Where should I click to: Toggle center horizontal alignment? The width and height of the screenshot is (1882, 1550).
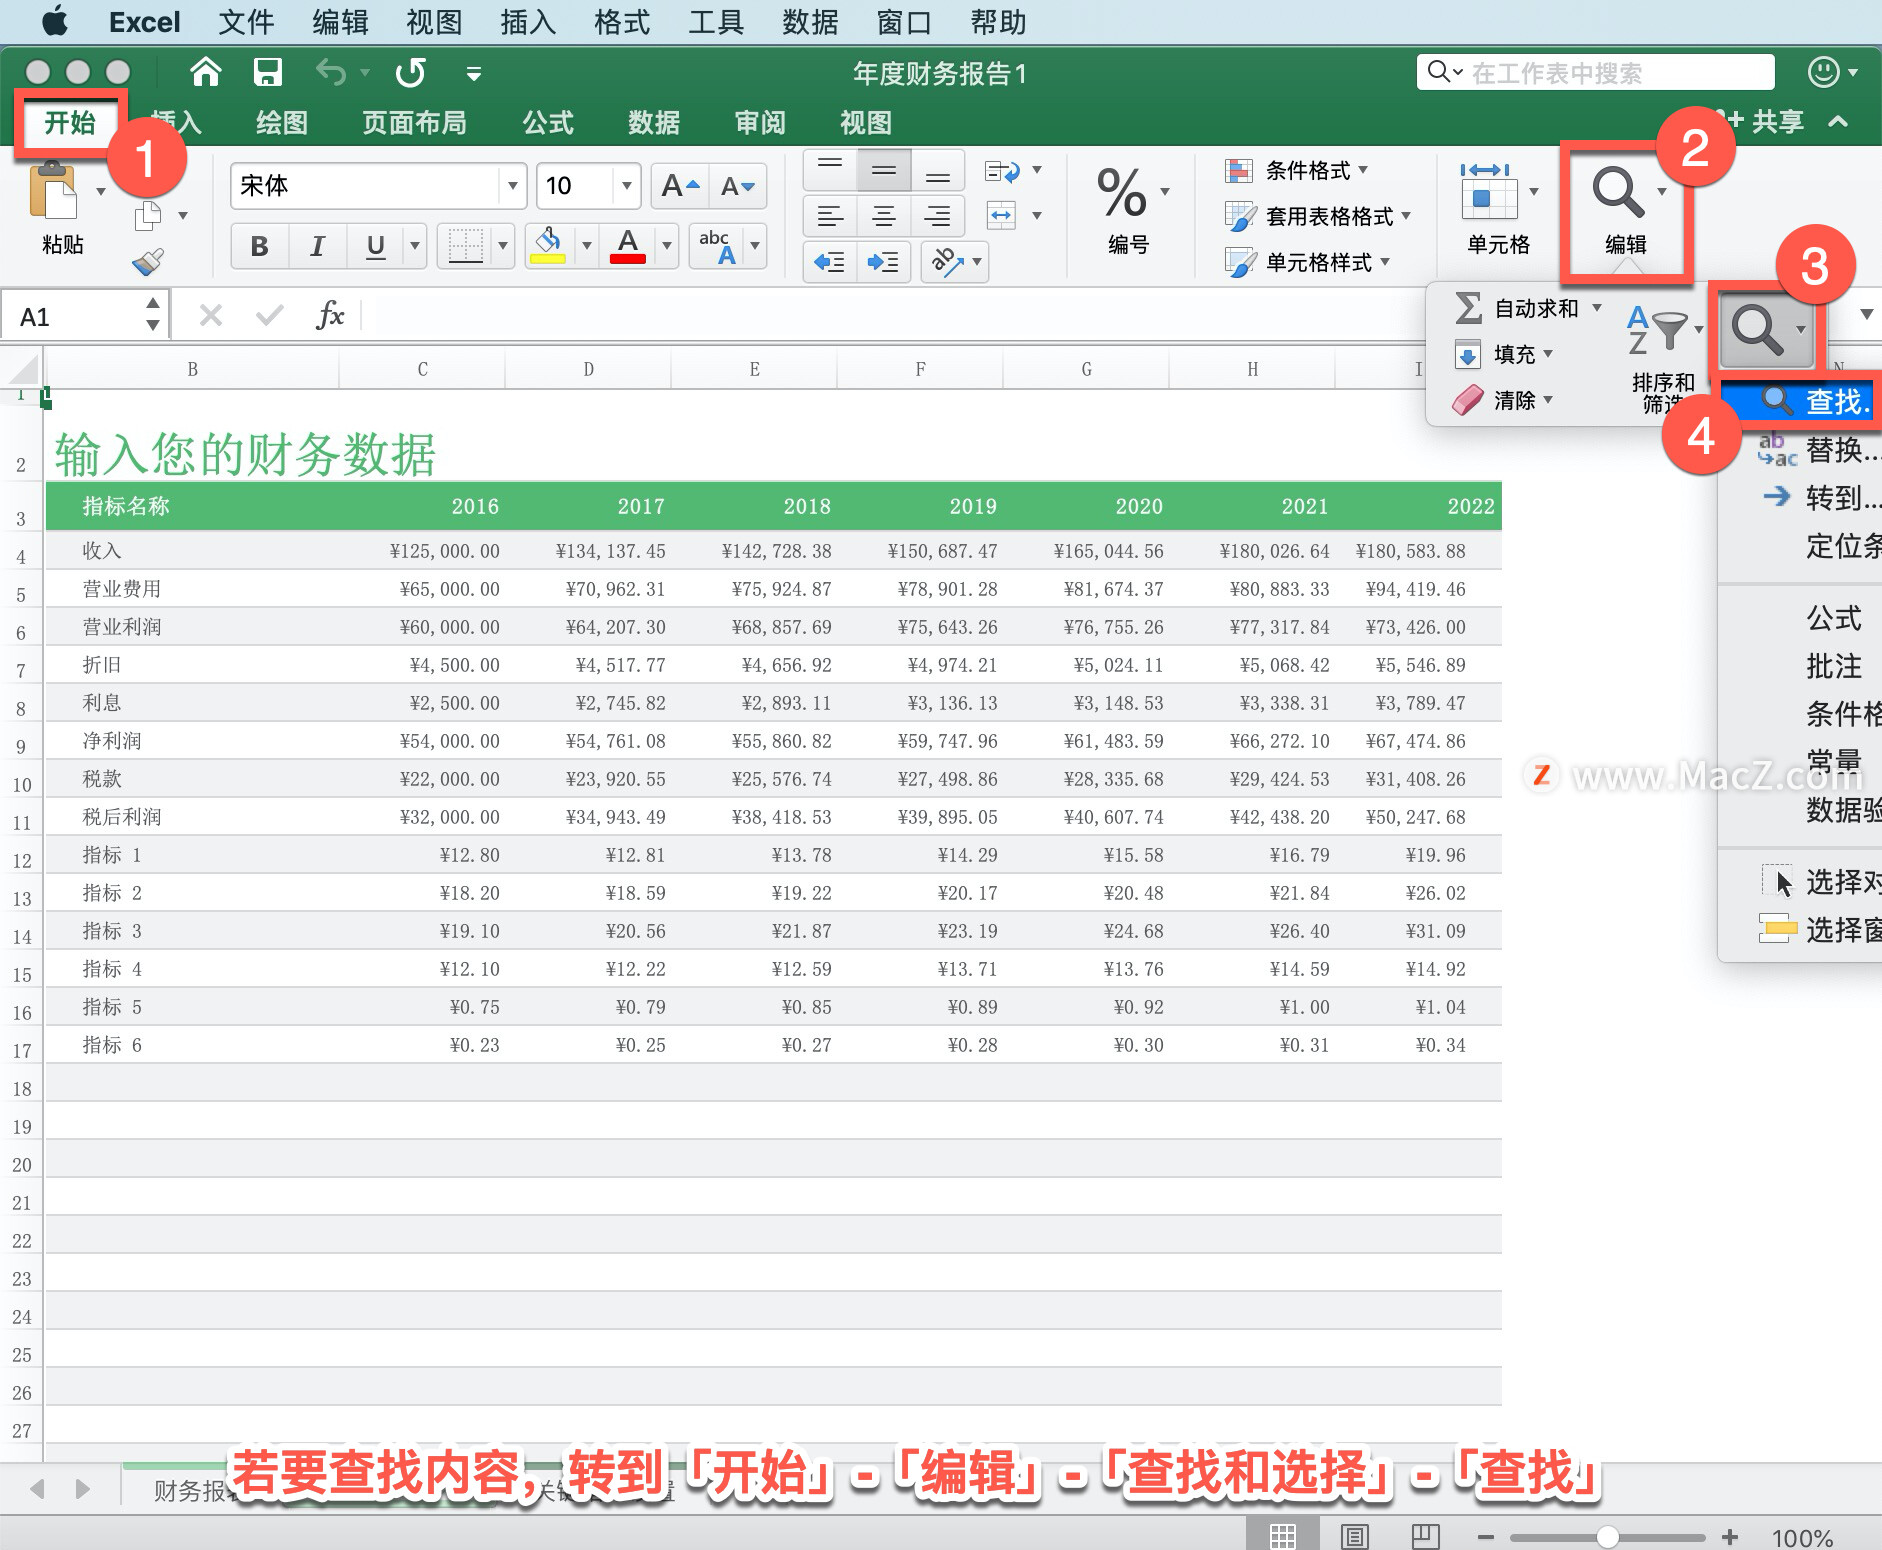coord(883,216)
